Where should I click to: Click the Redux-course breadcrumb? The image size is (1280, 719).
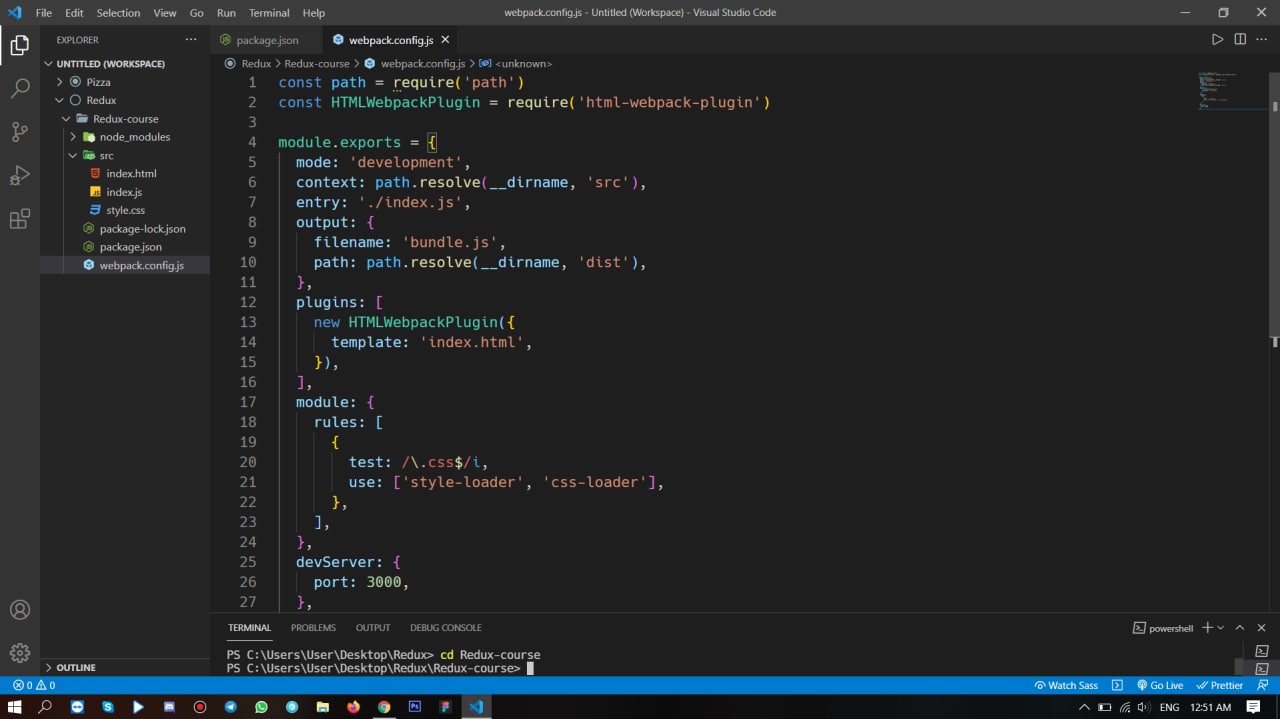[x=317, y=63]
